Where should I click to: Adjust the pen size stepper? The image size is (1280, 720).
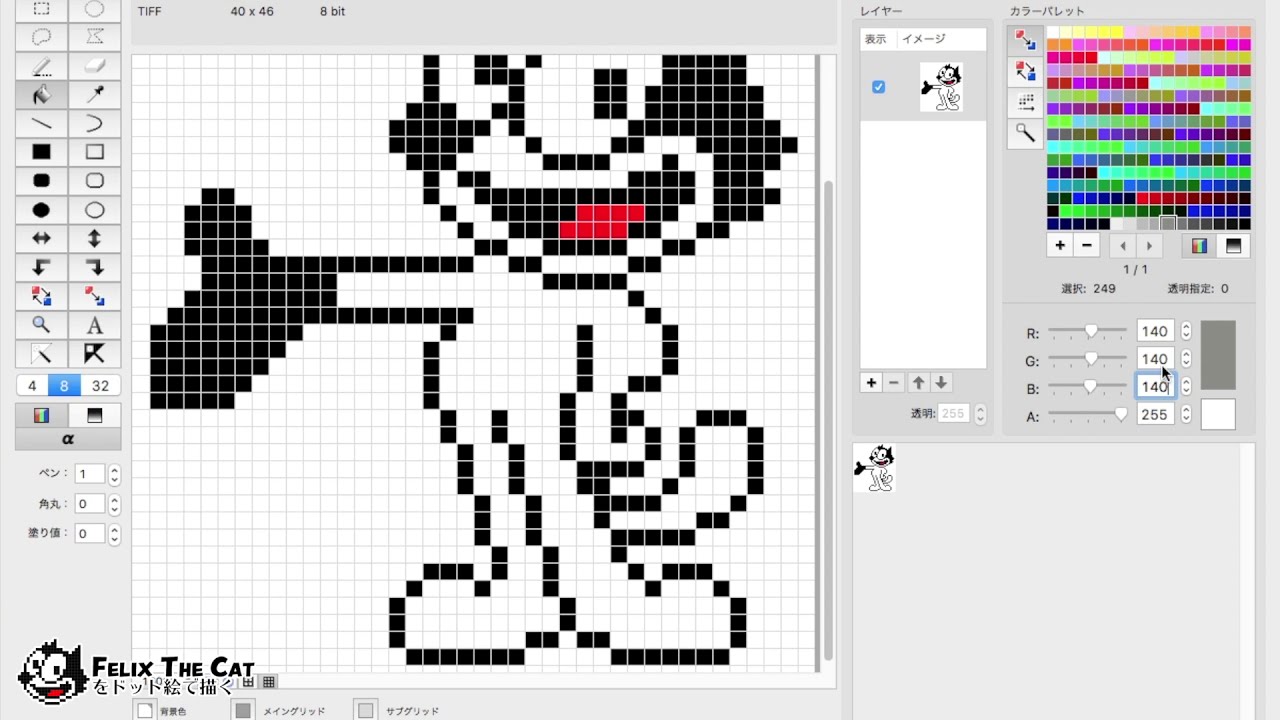114,475
